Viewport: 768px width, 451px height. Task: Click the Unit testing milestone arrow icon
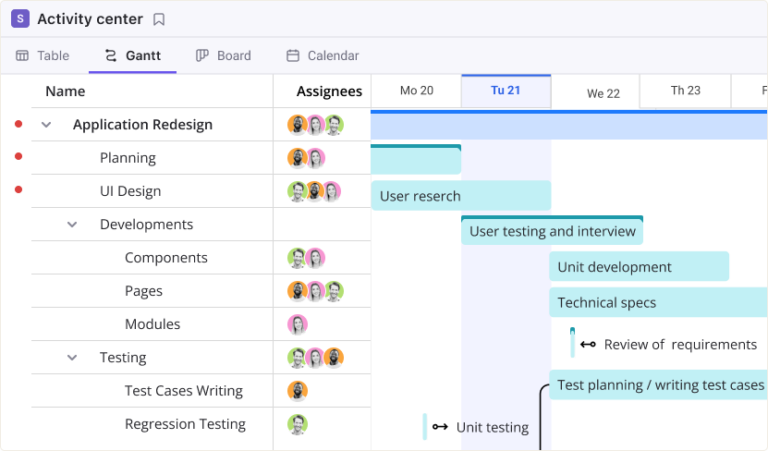pyautogui.click(x=440, y=427)
